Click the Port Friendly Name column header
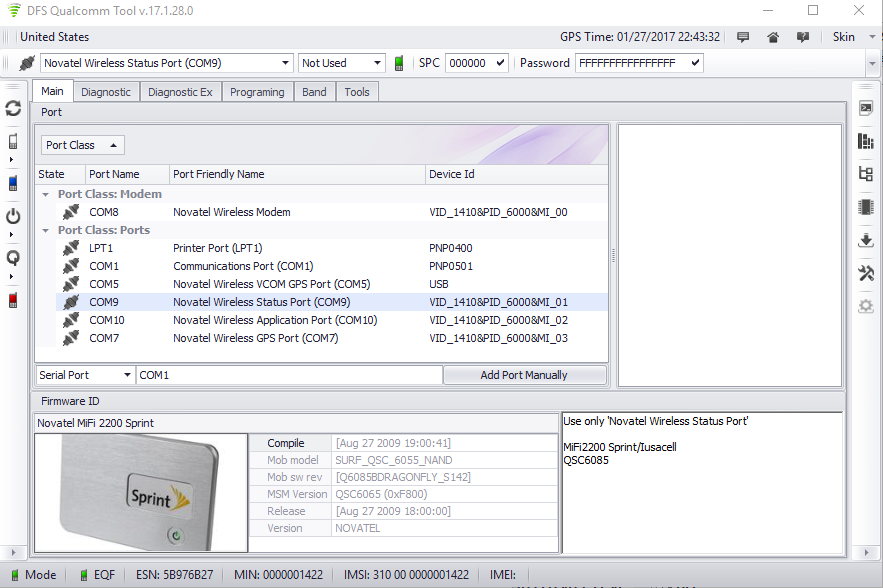 click(x=297, y=175)
